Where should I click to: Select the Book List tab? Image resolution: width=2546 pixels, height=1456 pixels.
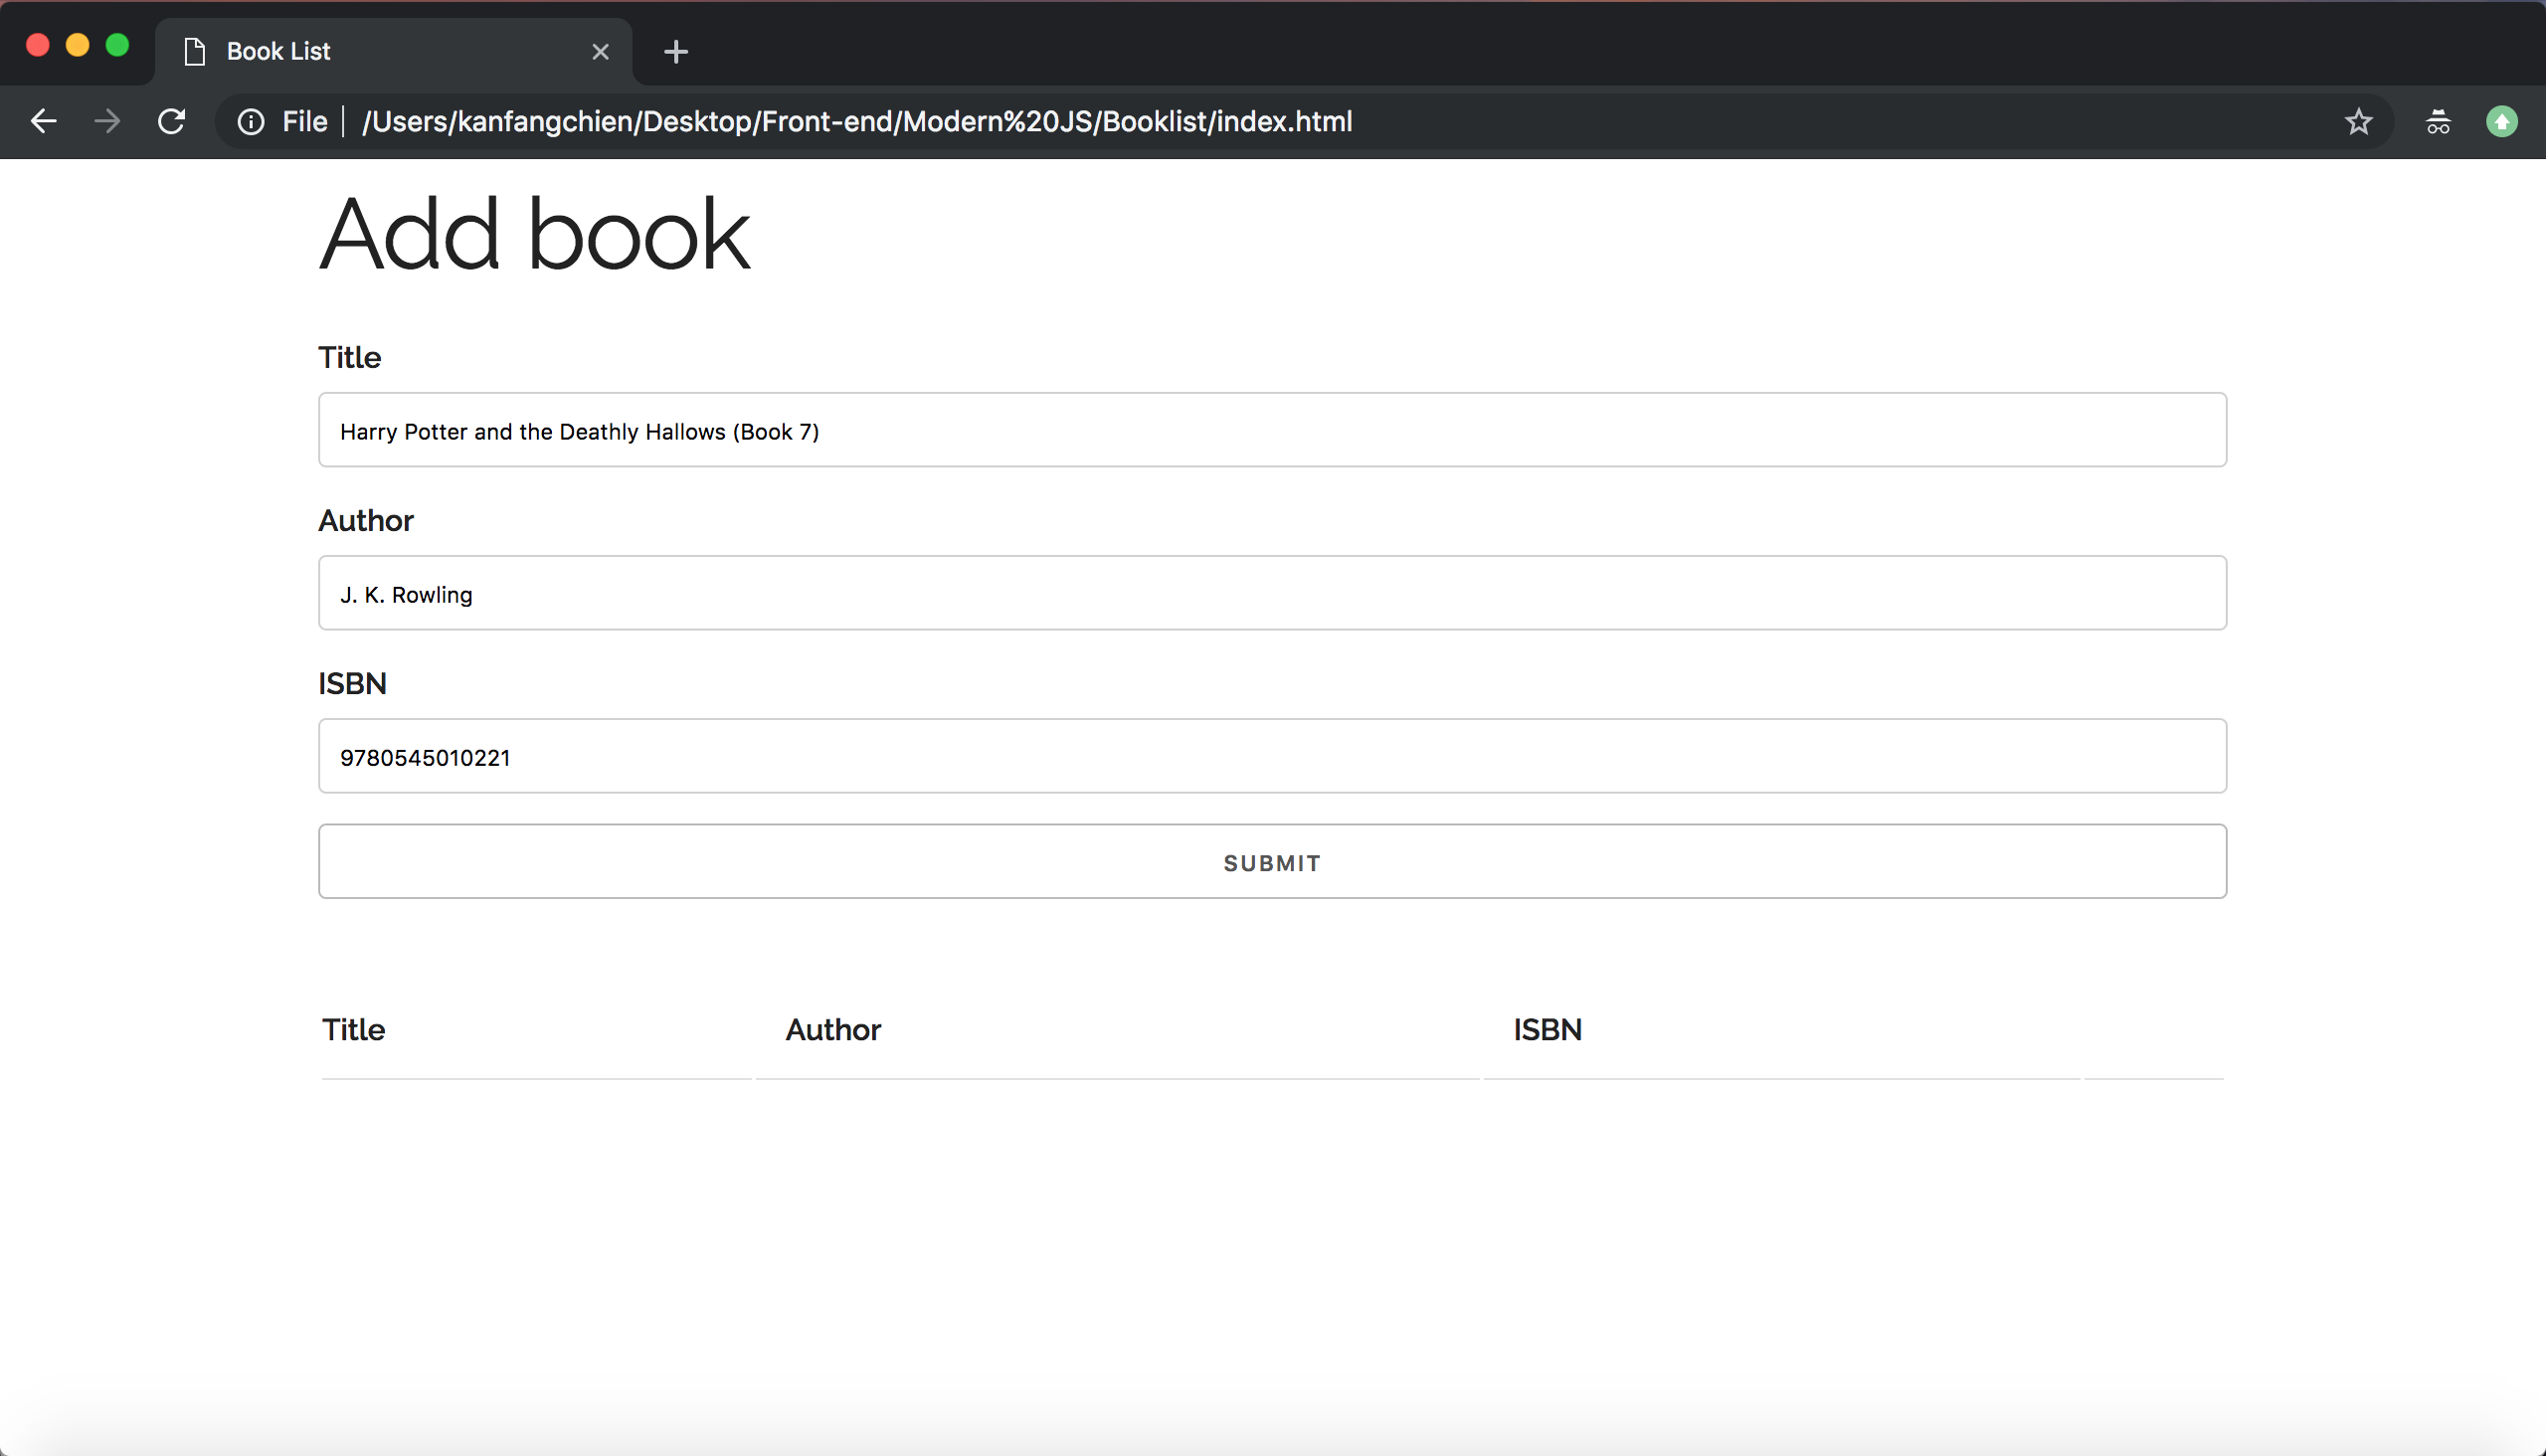coord(394,51)
